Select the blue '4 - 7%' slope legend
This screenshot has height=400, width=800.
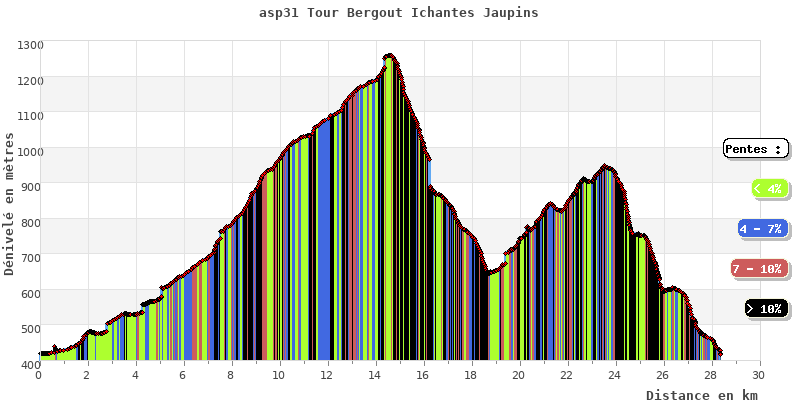pyautogui.click(x=763, y=229)
